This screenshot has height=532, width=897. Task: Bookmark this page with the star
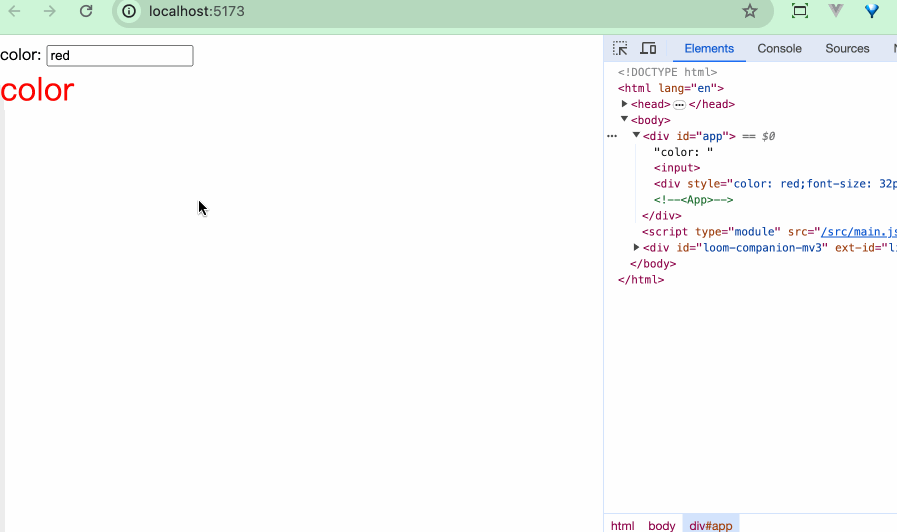(x=750, y=11)
